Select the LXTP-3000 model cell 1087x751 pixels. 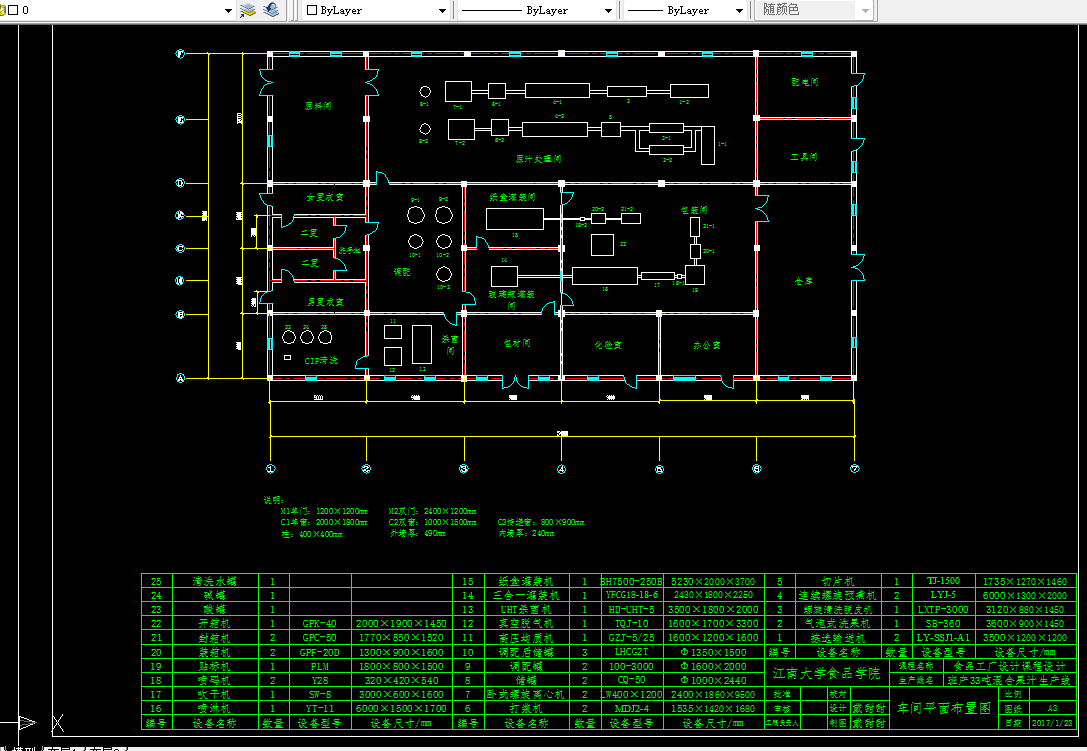tap(943, 610)
